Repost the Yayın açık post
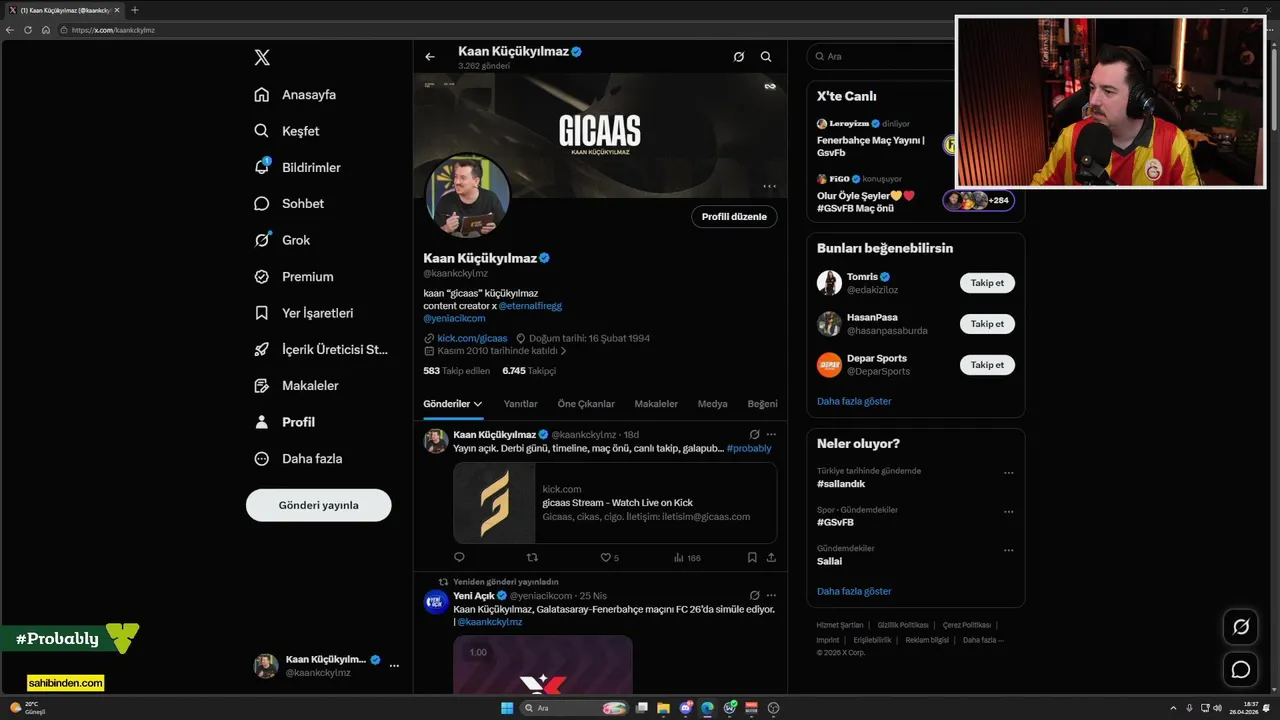Viewport: 1280px width, 720px height. [x=532, y=557]
